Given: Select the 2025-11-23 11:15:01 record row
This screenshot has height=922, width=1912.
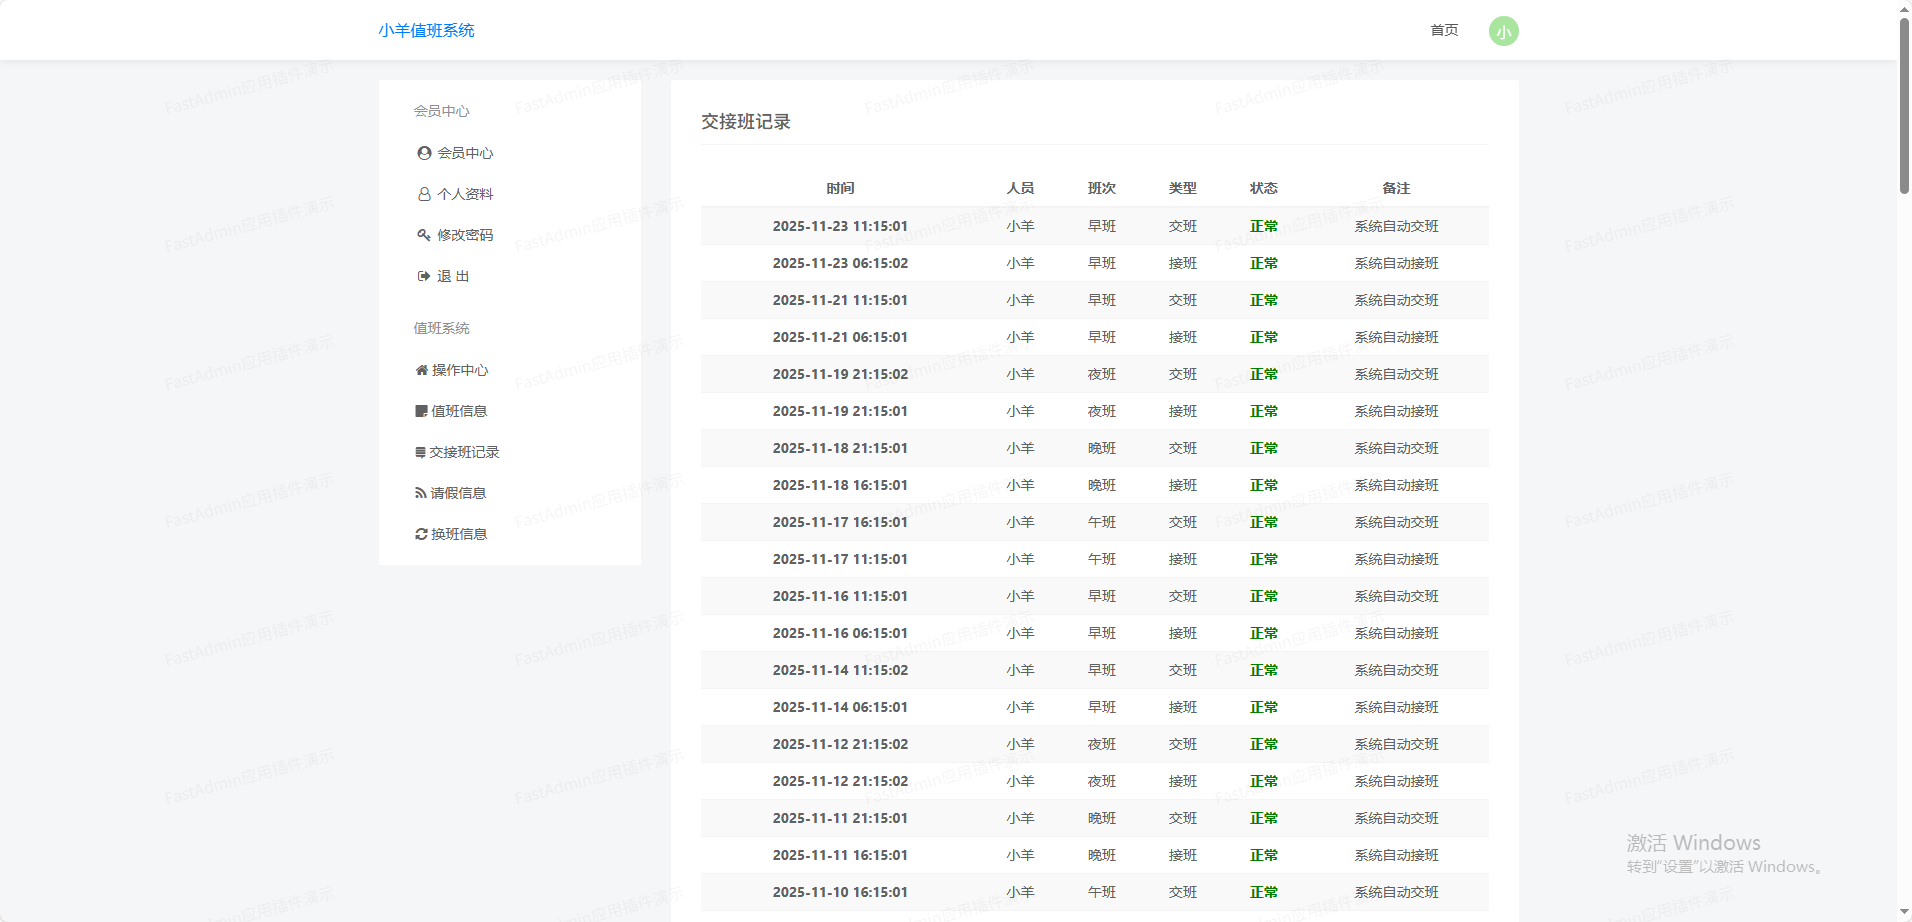Looking at the screenshot, I should click(x=1094, y=226).
